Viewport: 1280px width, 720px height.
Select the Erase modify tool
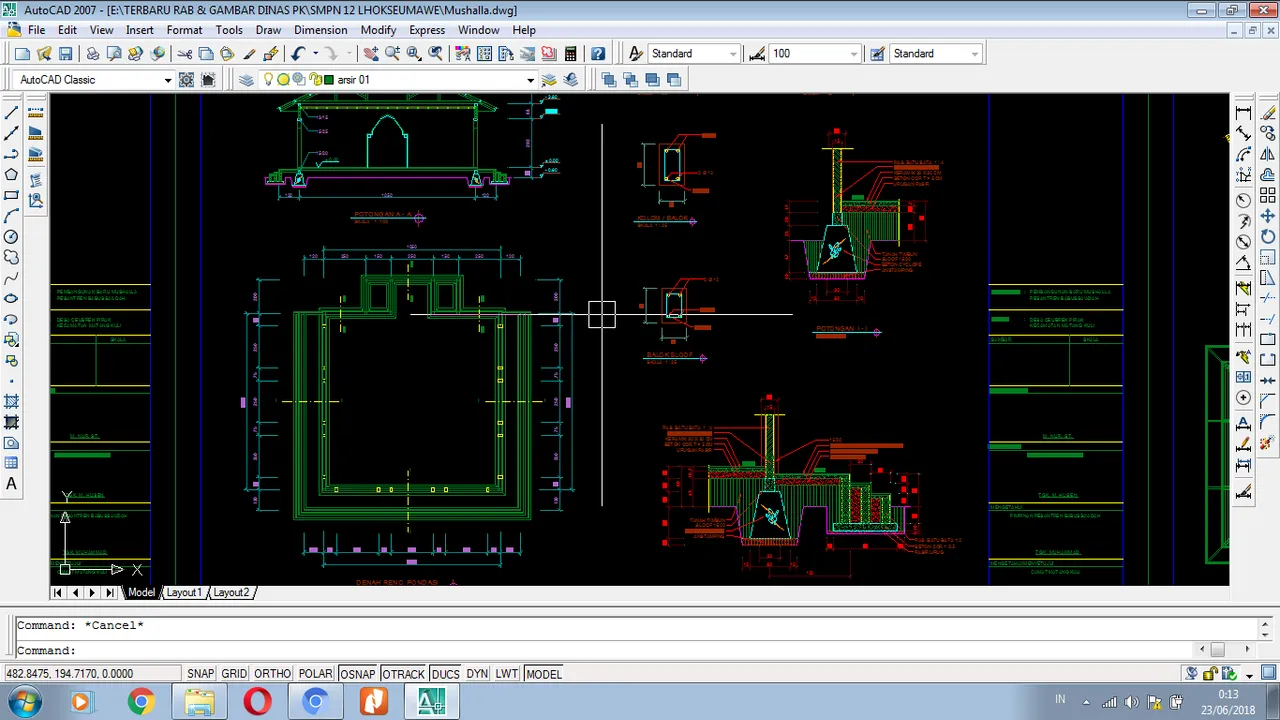pos(1268,112)
